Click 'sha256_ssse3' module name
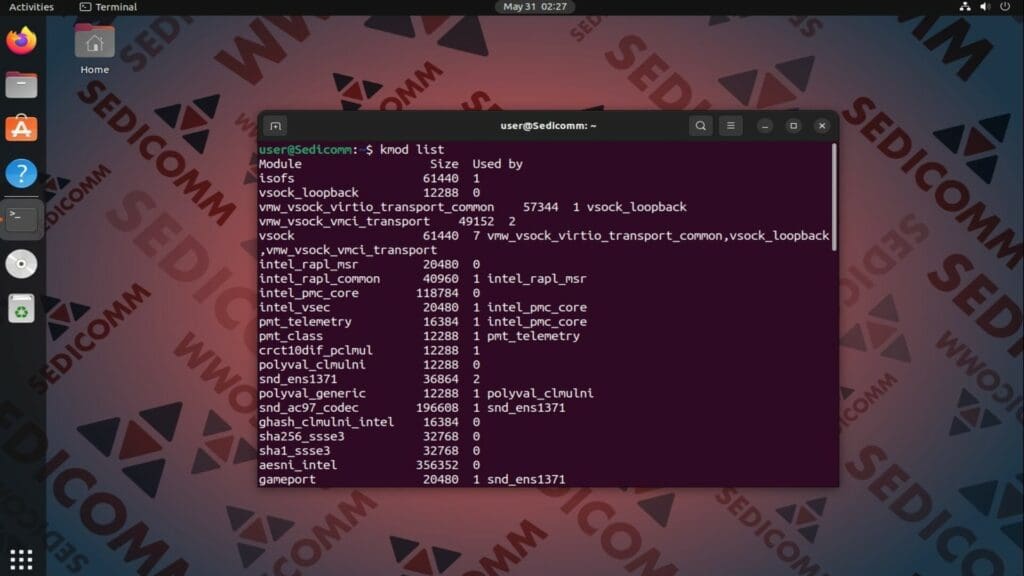Viewport: 1024px width, 576px height. point(301,437)
